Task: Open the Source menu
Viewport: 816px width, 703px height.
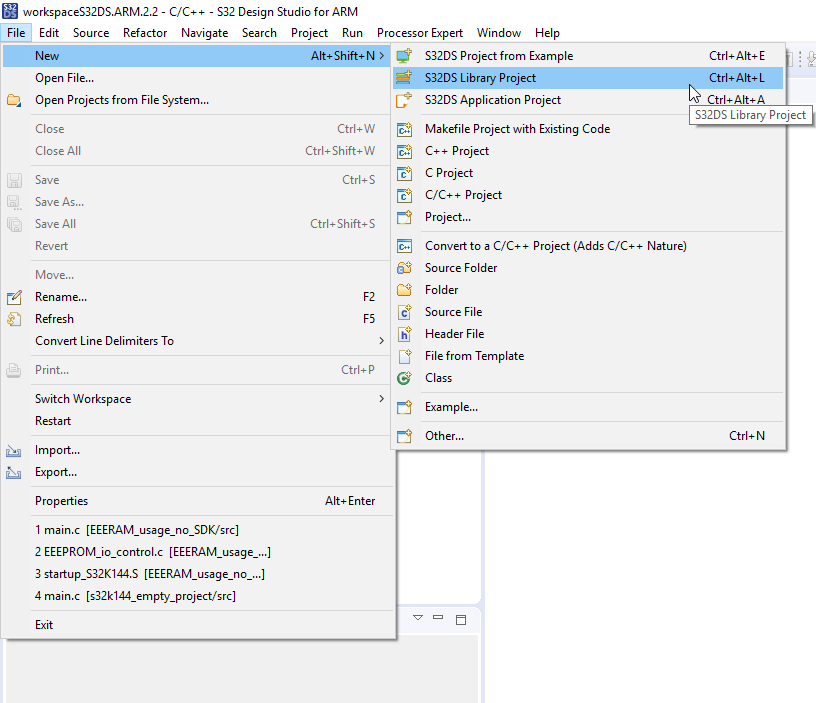Action: click(91, 33)
